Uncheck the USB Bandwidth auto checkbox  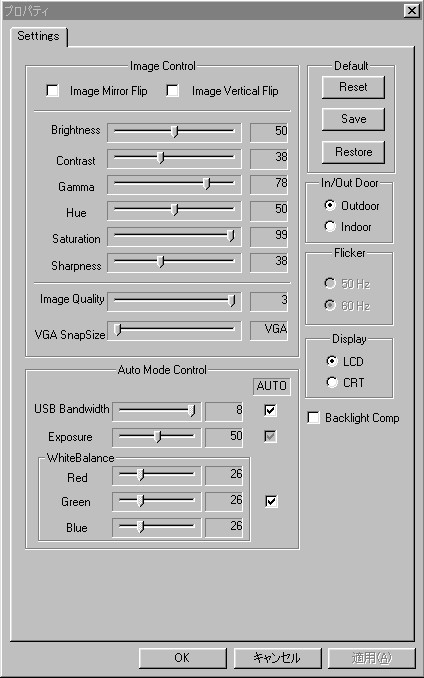click(x=271, y=410)
